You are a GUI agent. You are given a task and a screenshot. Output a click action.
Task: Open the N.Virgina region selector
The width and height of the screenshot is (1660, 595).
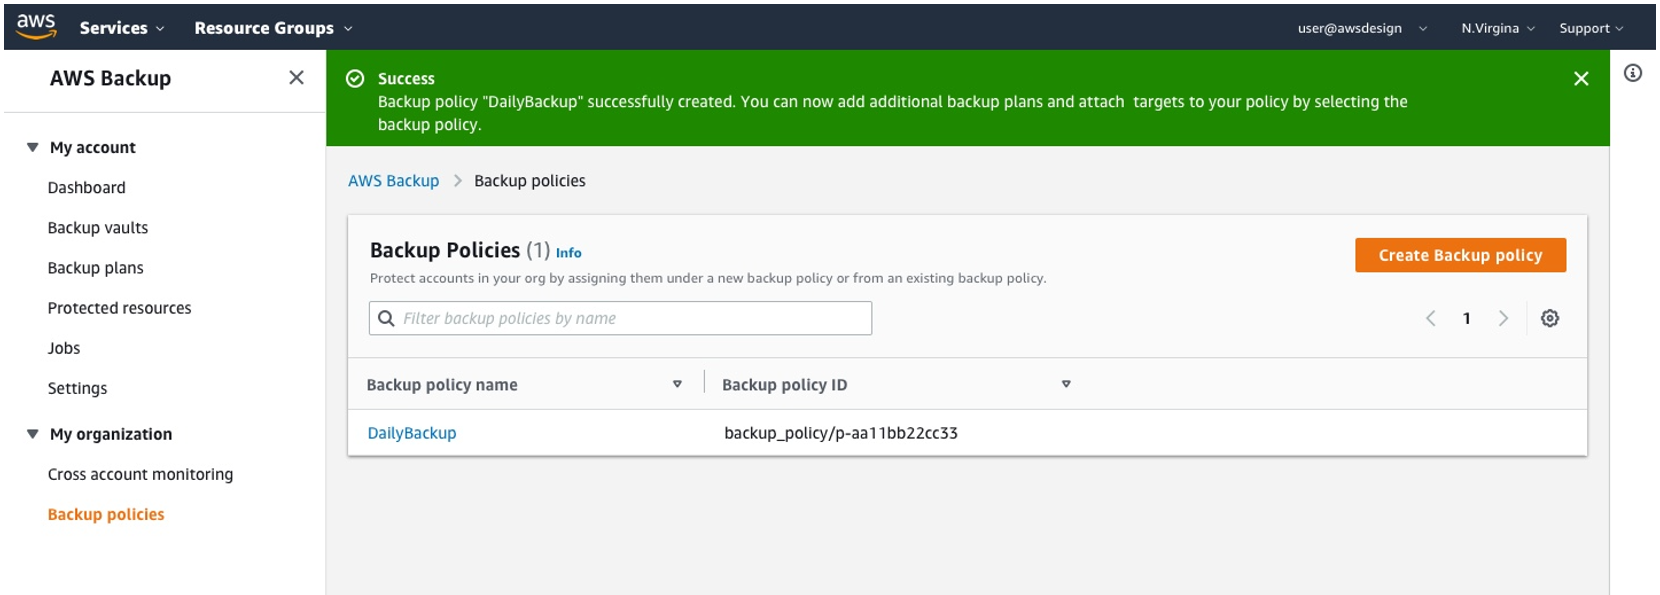pos(1497,28)
